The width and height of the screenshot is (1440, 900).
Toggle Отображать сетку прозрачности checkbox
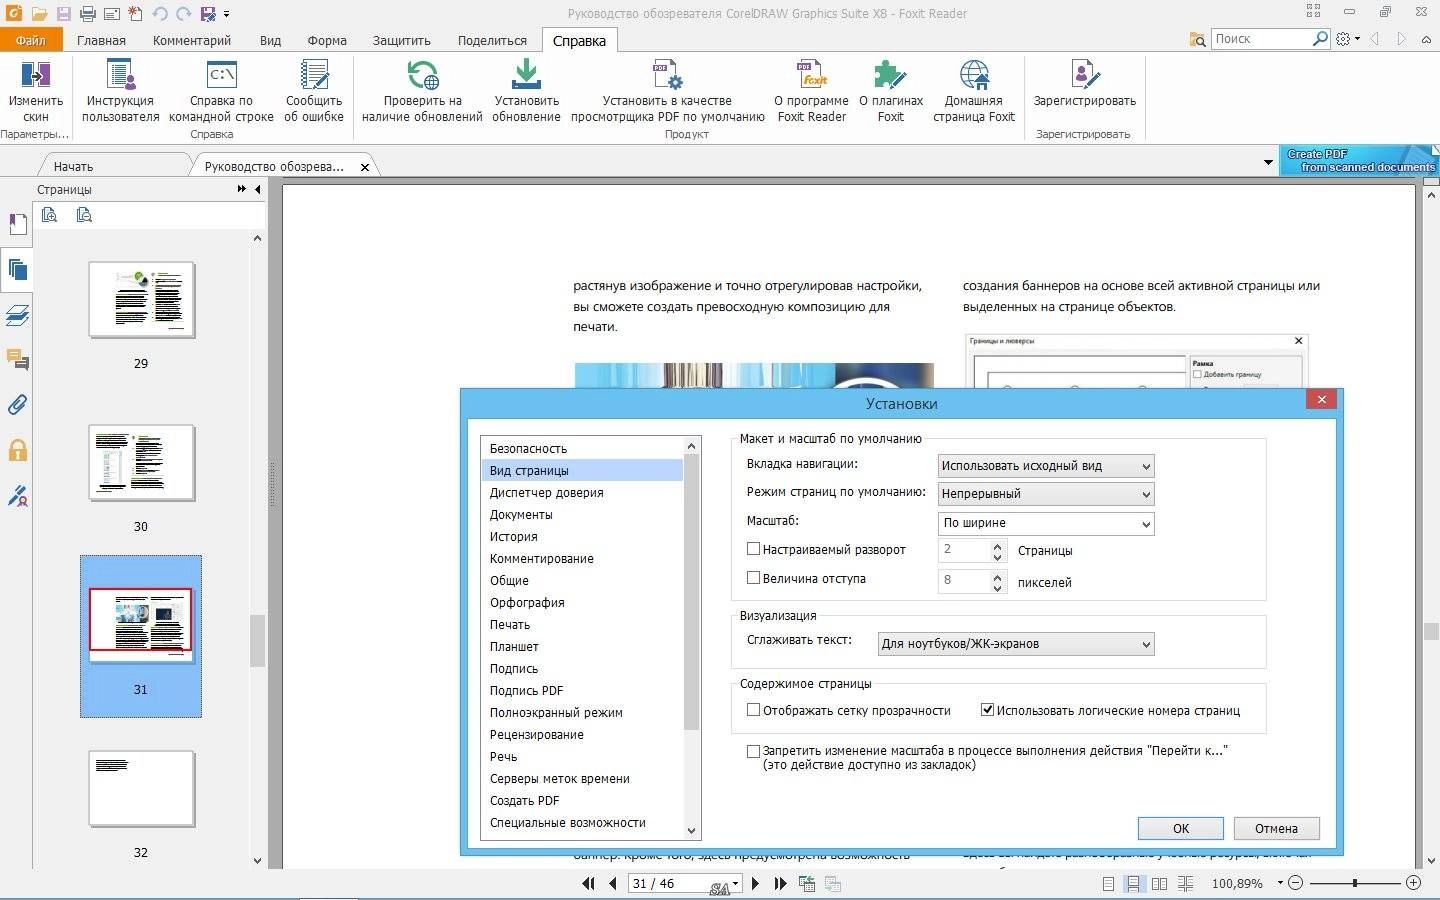tap(754, 710)
